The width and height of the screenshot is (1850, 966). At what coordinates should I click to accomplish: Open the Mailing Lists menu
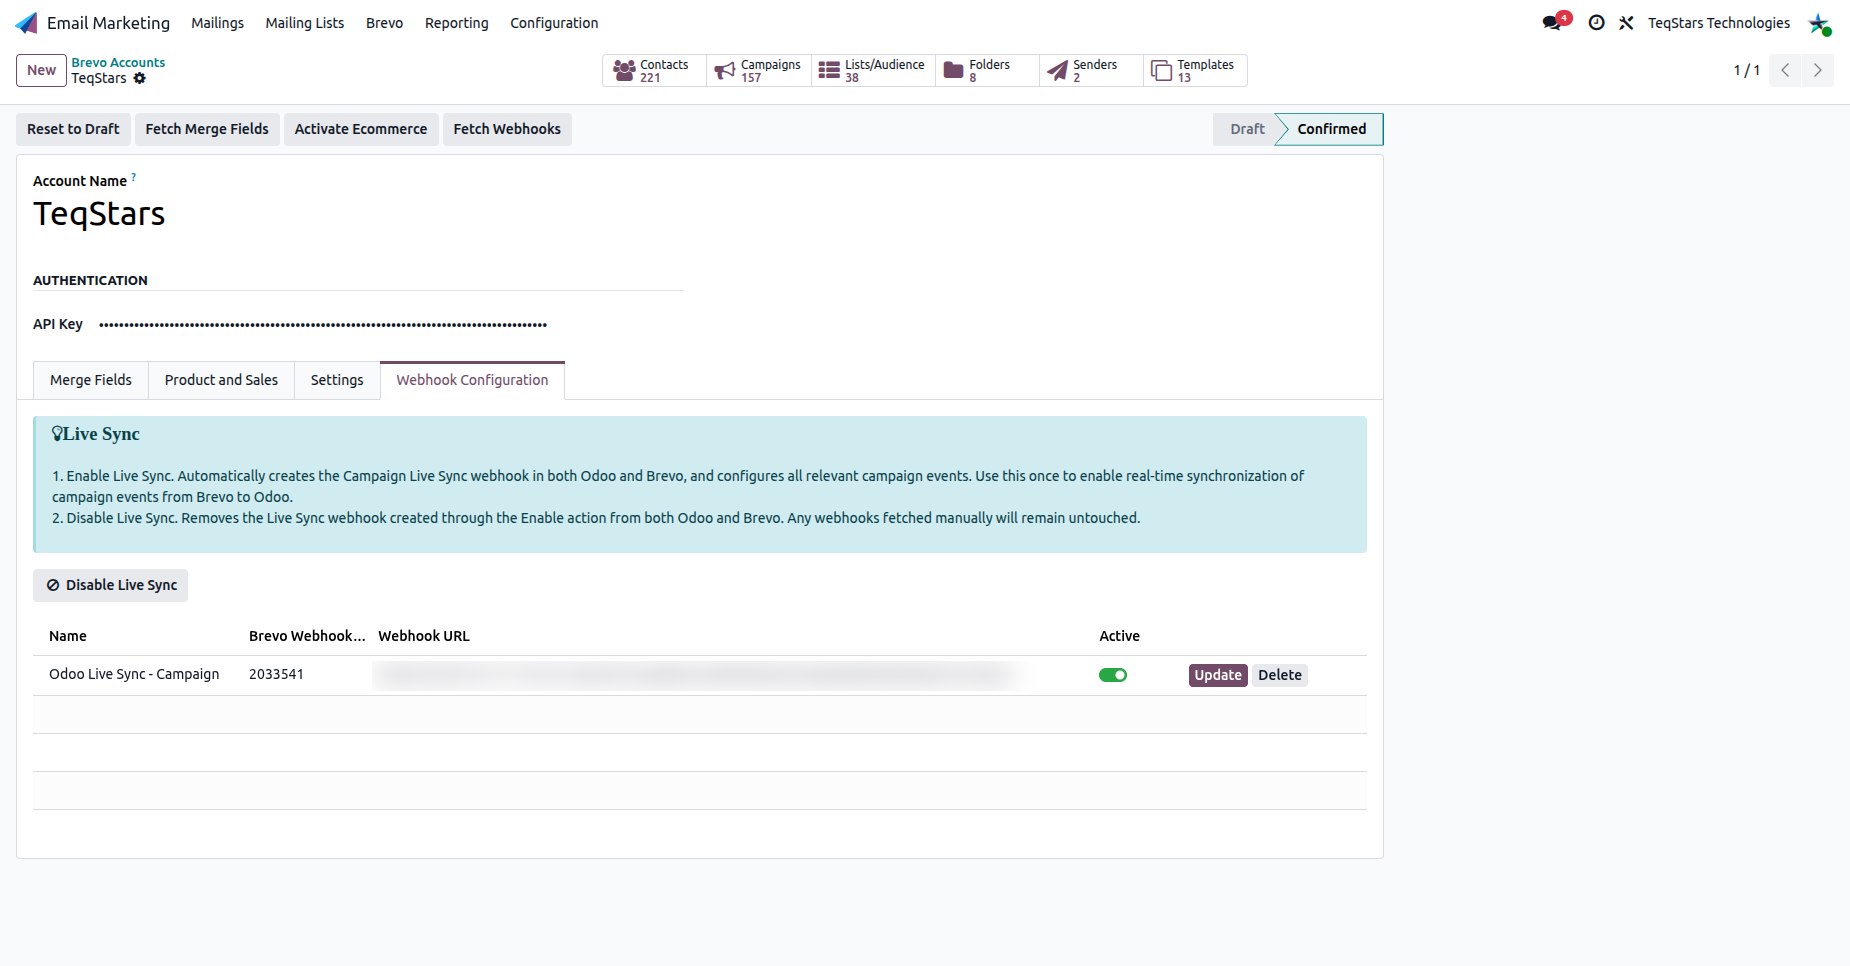click(x=305, y=23)
